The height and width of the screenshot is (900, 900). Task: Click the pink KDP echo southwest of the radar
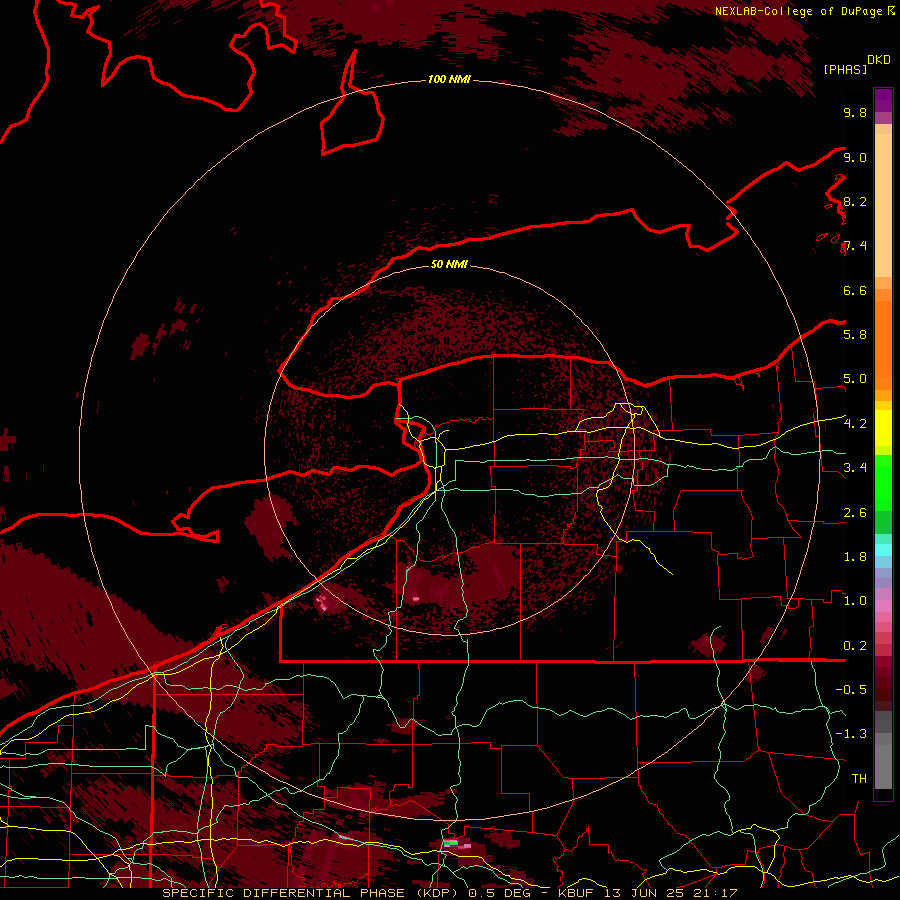pyautogui.click(x=323, y=603)
